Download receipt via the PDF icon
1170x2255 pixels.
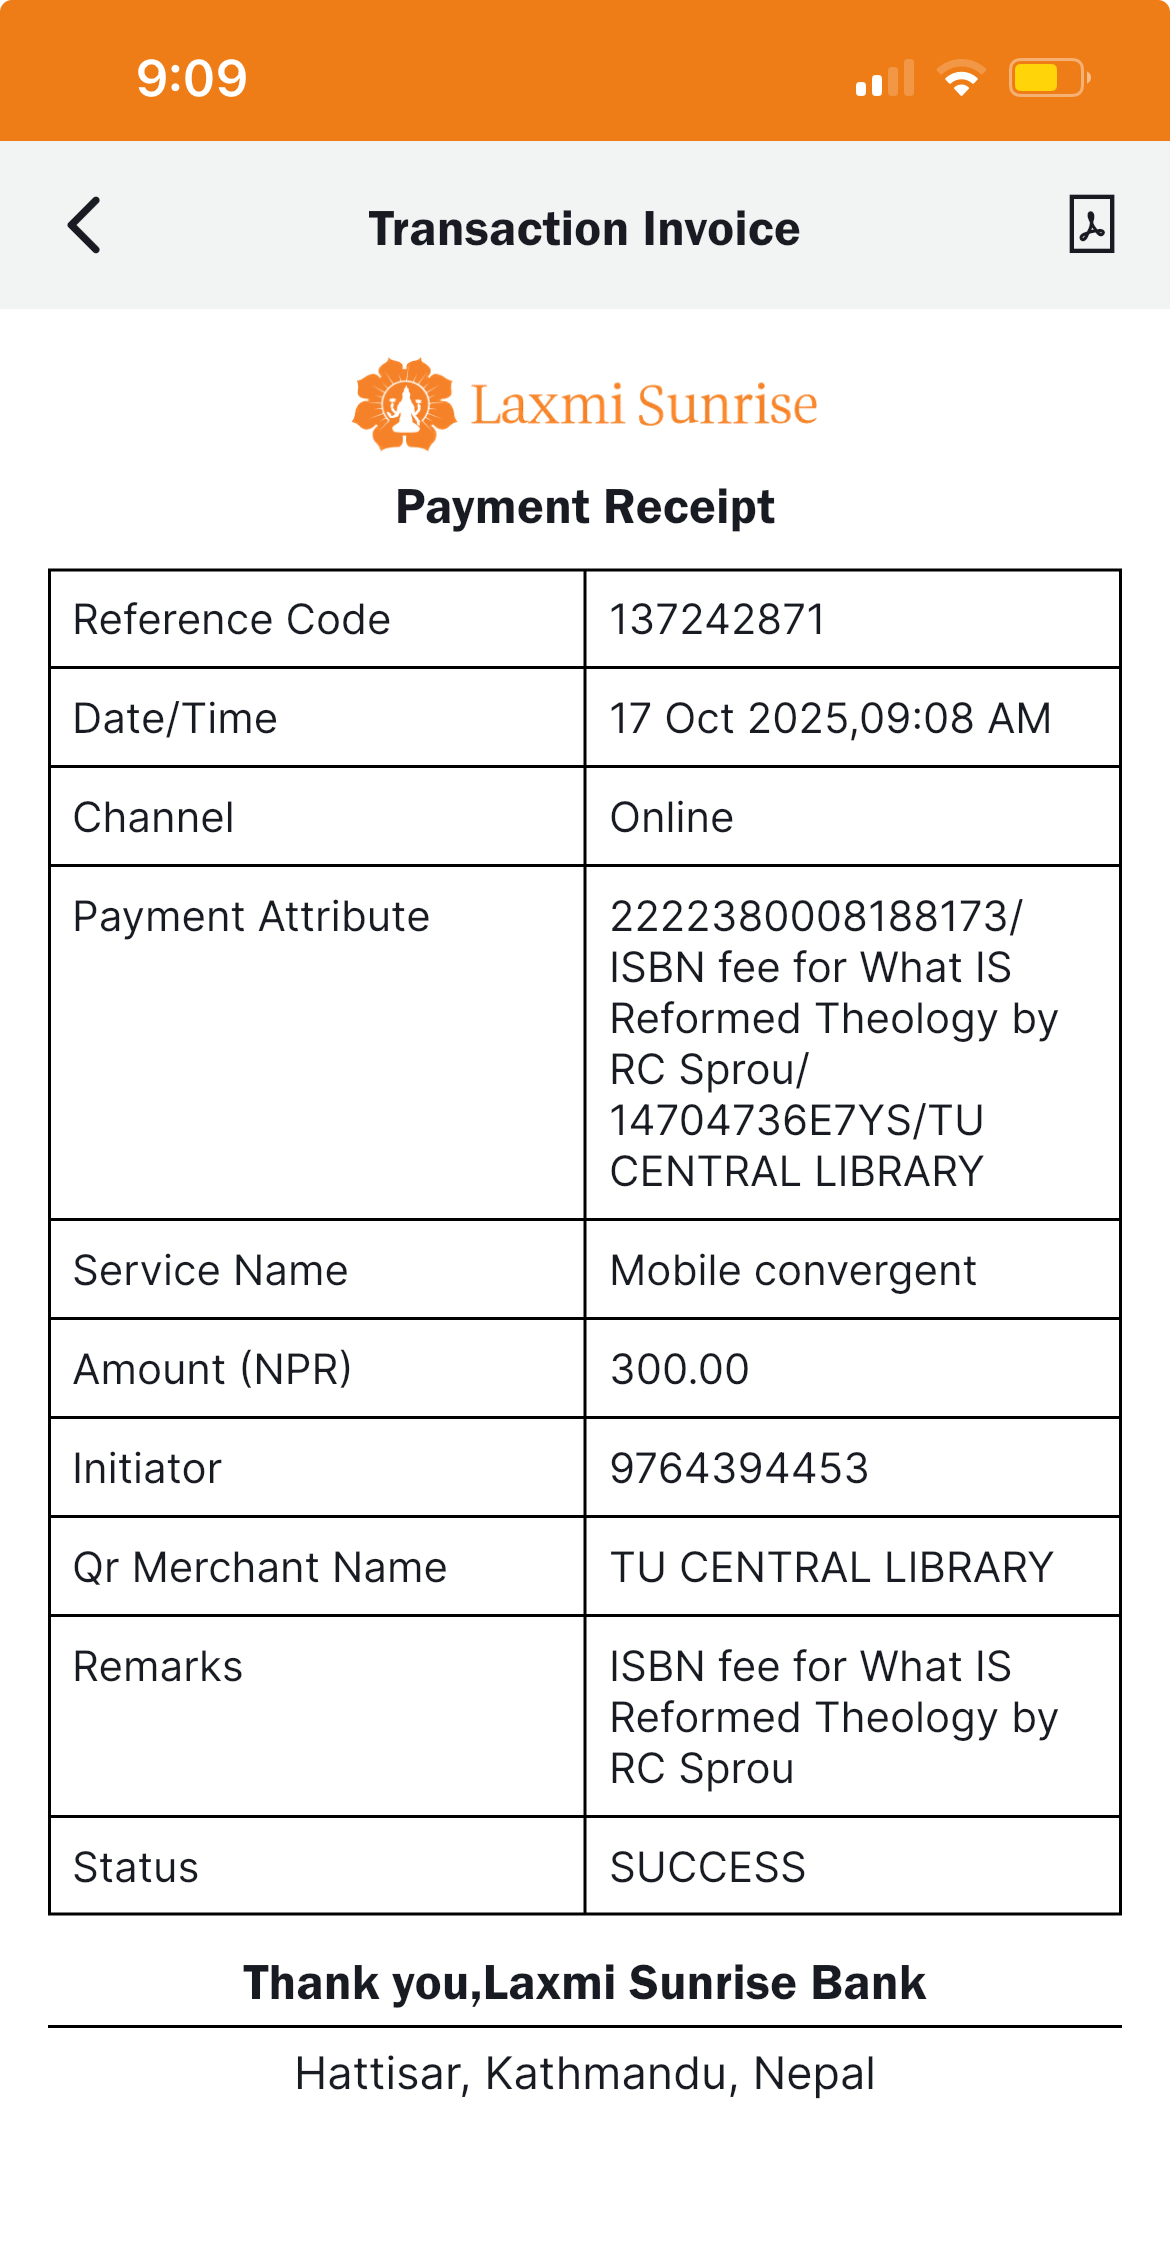point(1091,224)
